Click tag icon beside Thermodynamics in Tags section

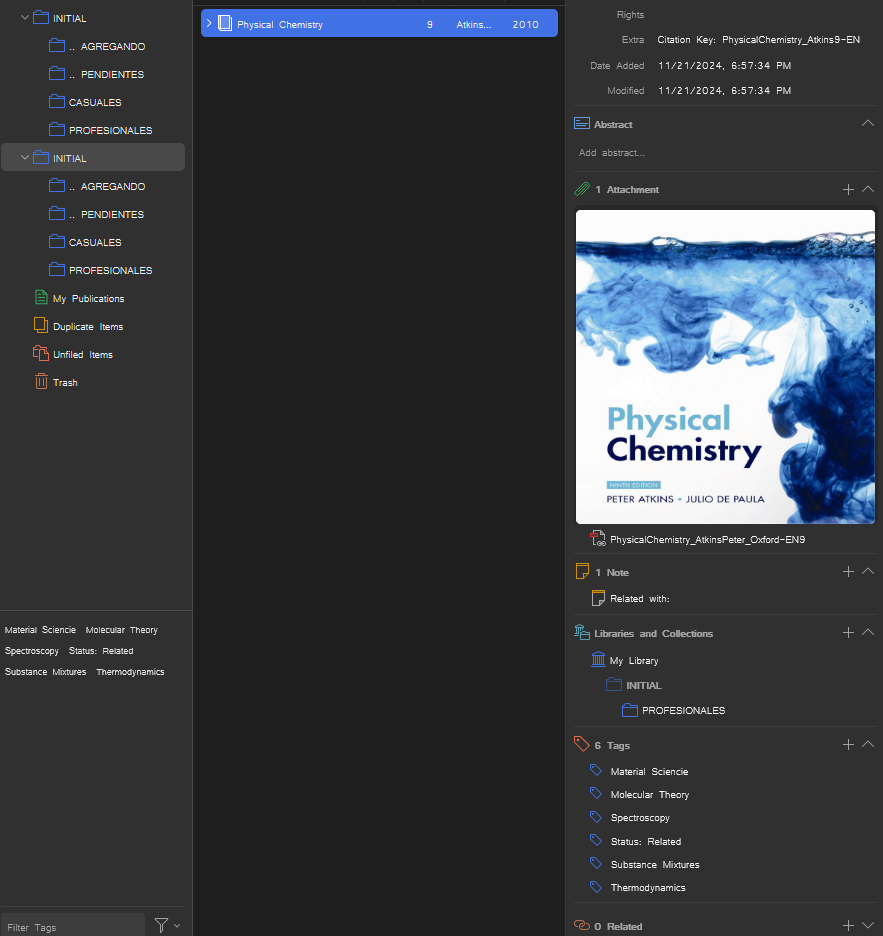[596, 886]
